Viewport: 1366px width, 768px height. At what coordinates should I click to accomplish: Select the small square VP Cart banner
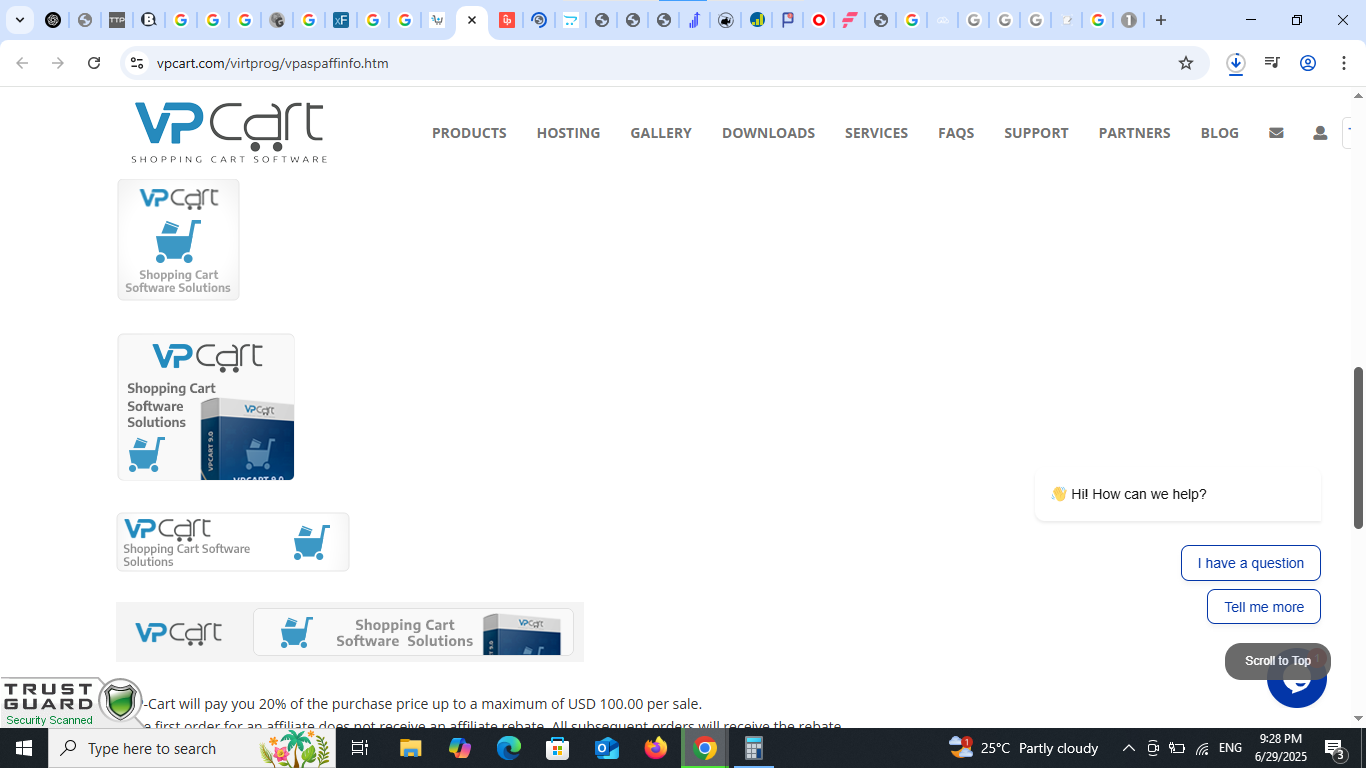point(178,240)
